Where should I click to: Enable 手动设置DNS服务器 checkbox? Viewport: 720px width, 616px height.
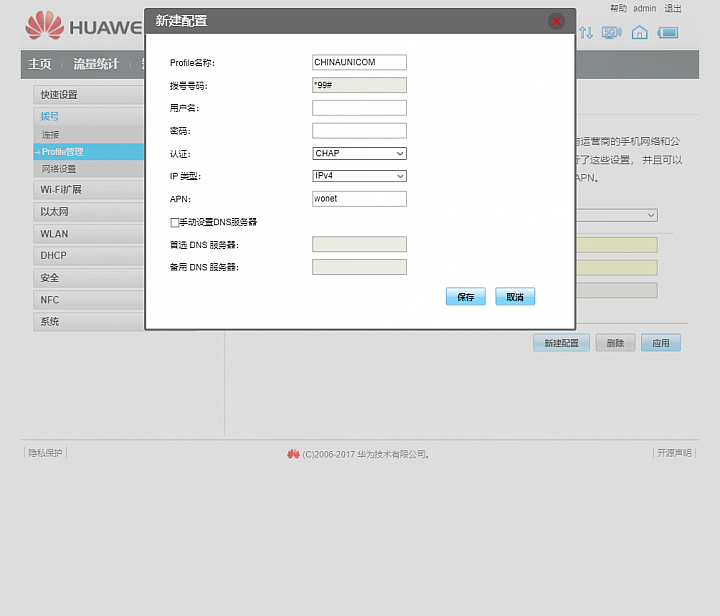click(x=174, y=223)
